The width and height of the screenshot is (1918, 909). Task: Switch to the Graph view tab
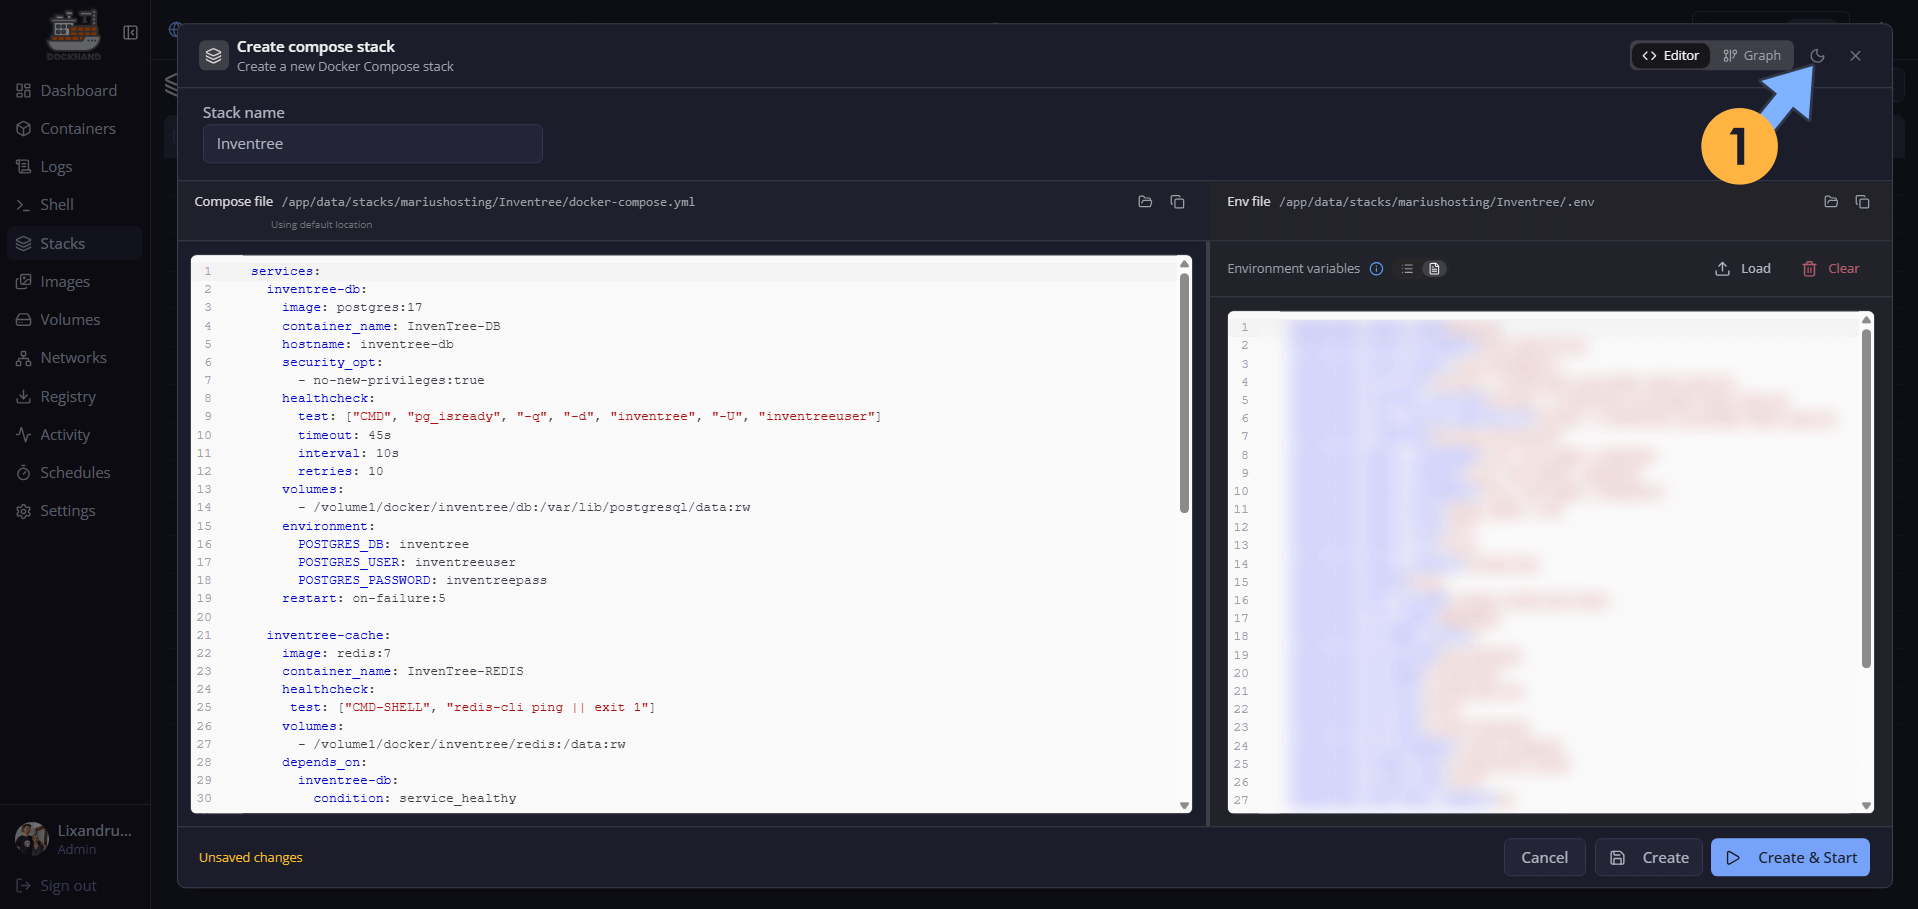click(x=1752, y=56)
